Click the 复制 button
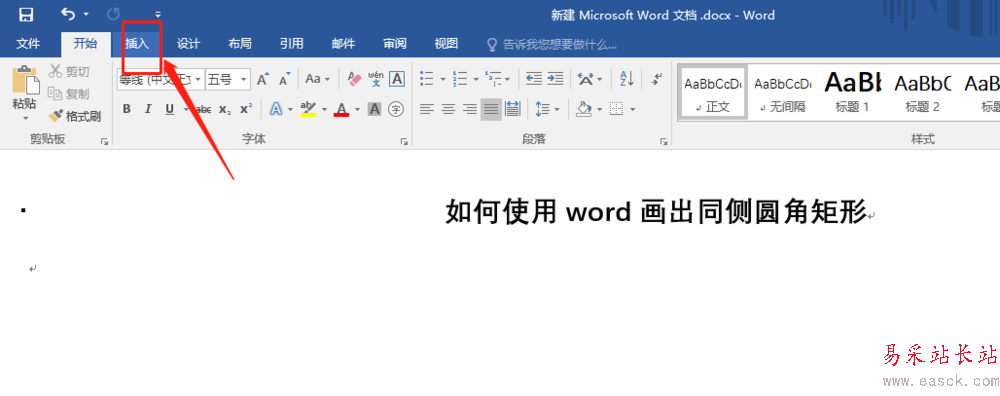 point(70,94)
